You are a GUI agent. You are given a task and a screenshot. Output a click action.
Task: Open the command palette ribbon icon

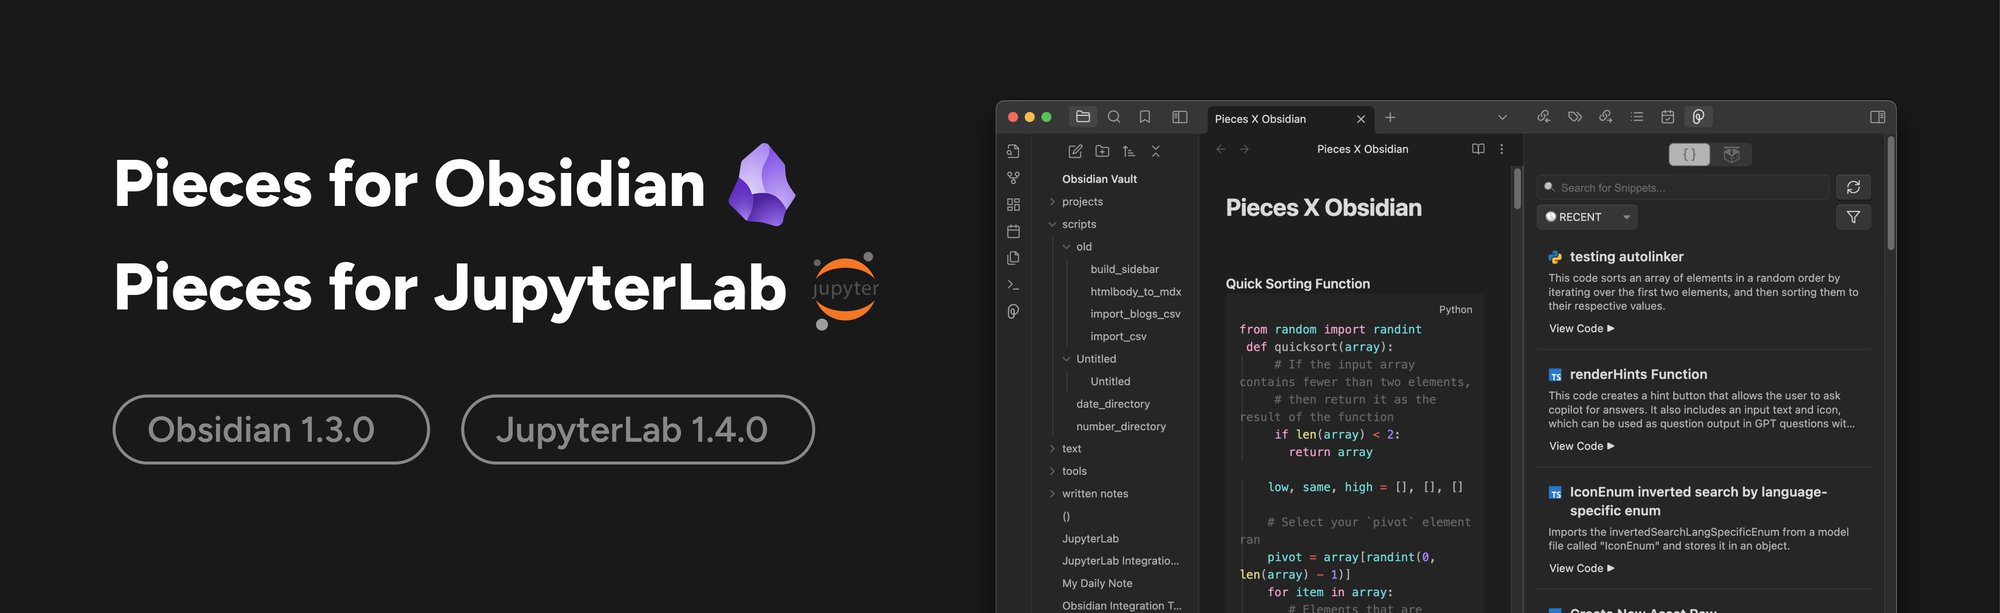pos(1013,285)
